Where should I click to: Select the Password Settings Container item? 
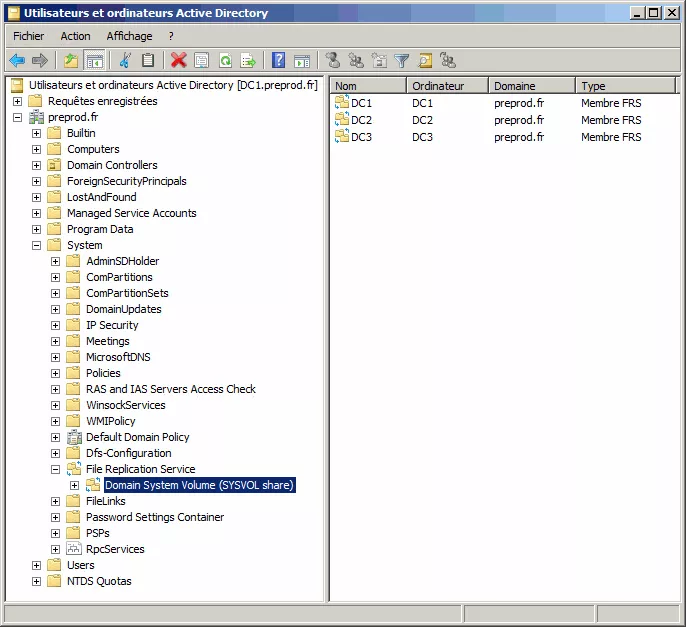155,517
